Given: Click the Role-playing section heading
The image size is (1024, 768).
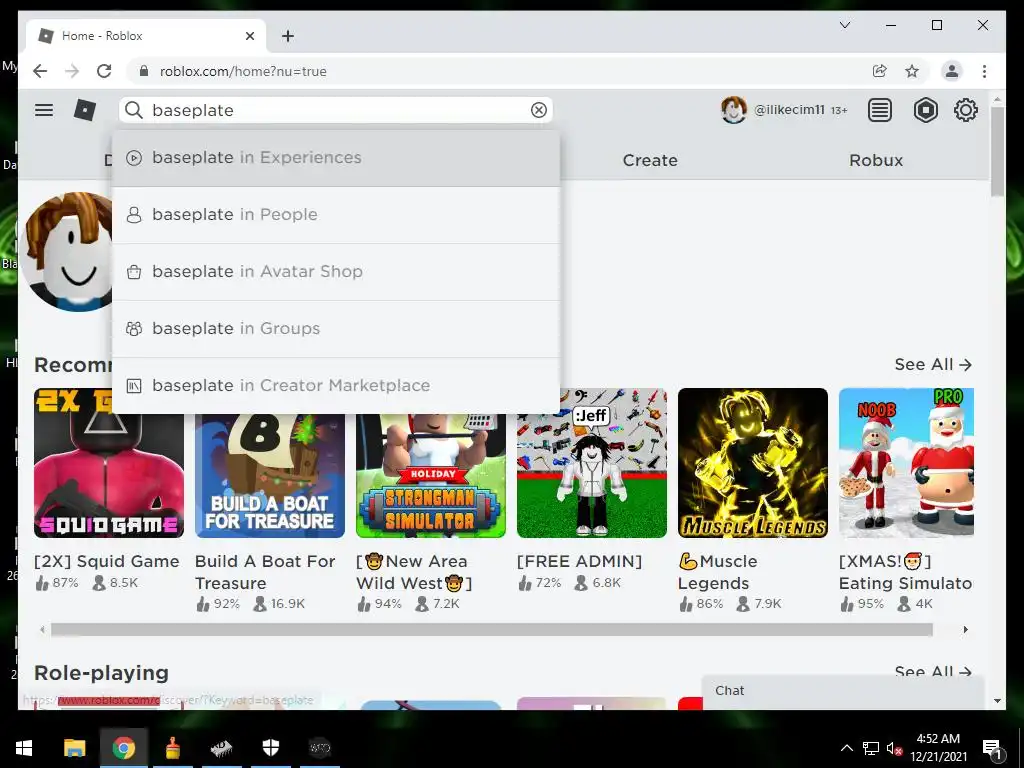Looking at the screenshot, I should [x=101, y=673].
